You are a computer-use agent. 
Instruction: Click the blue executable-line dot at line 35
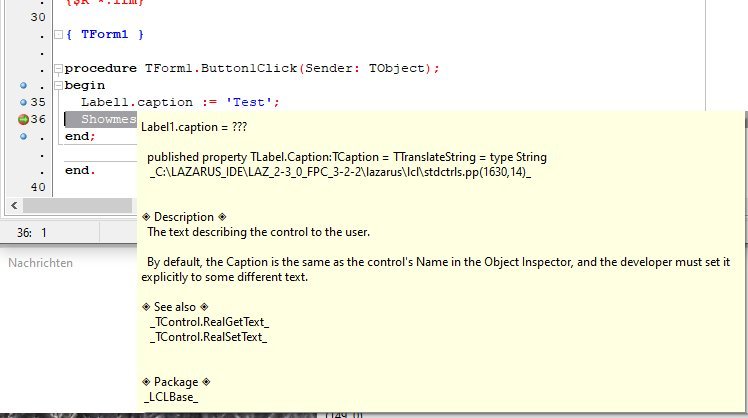point(23,102)
